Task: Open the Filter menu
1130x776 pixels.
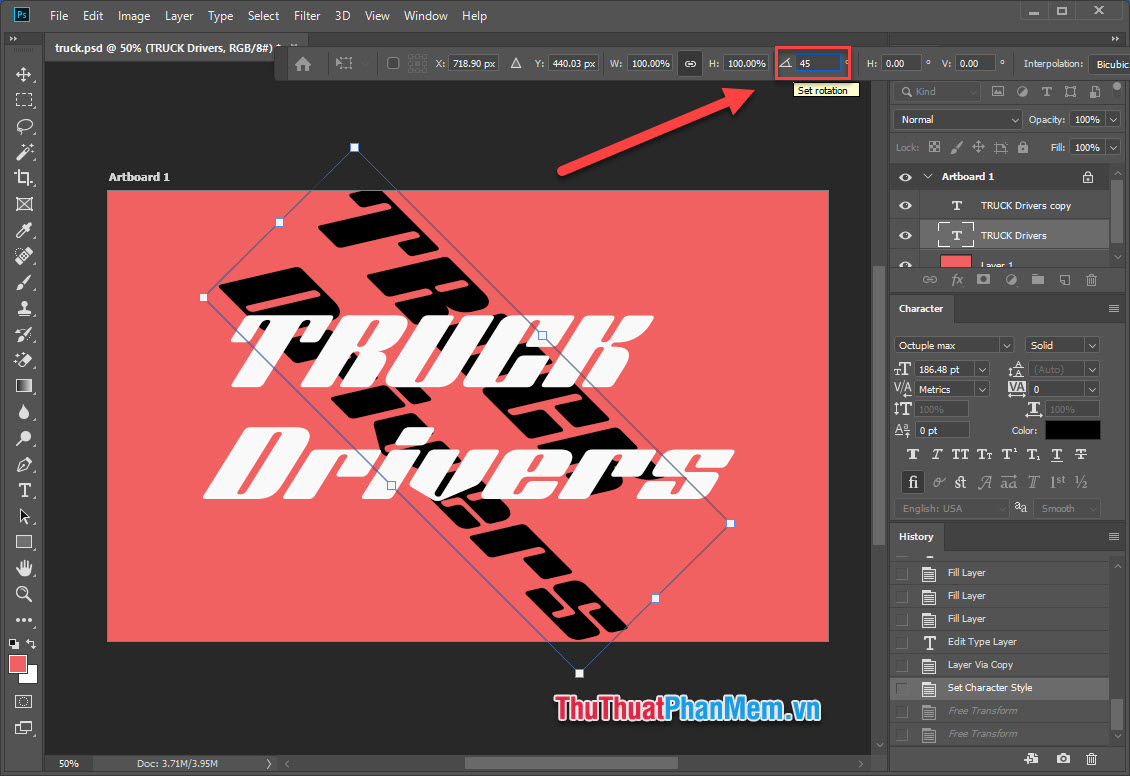Action: point(307,15)
